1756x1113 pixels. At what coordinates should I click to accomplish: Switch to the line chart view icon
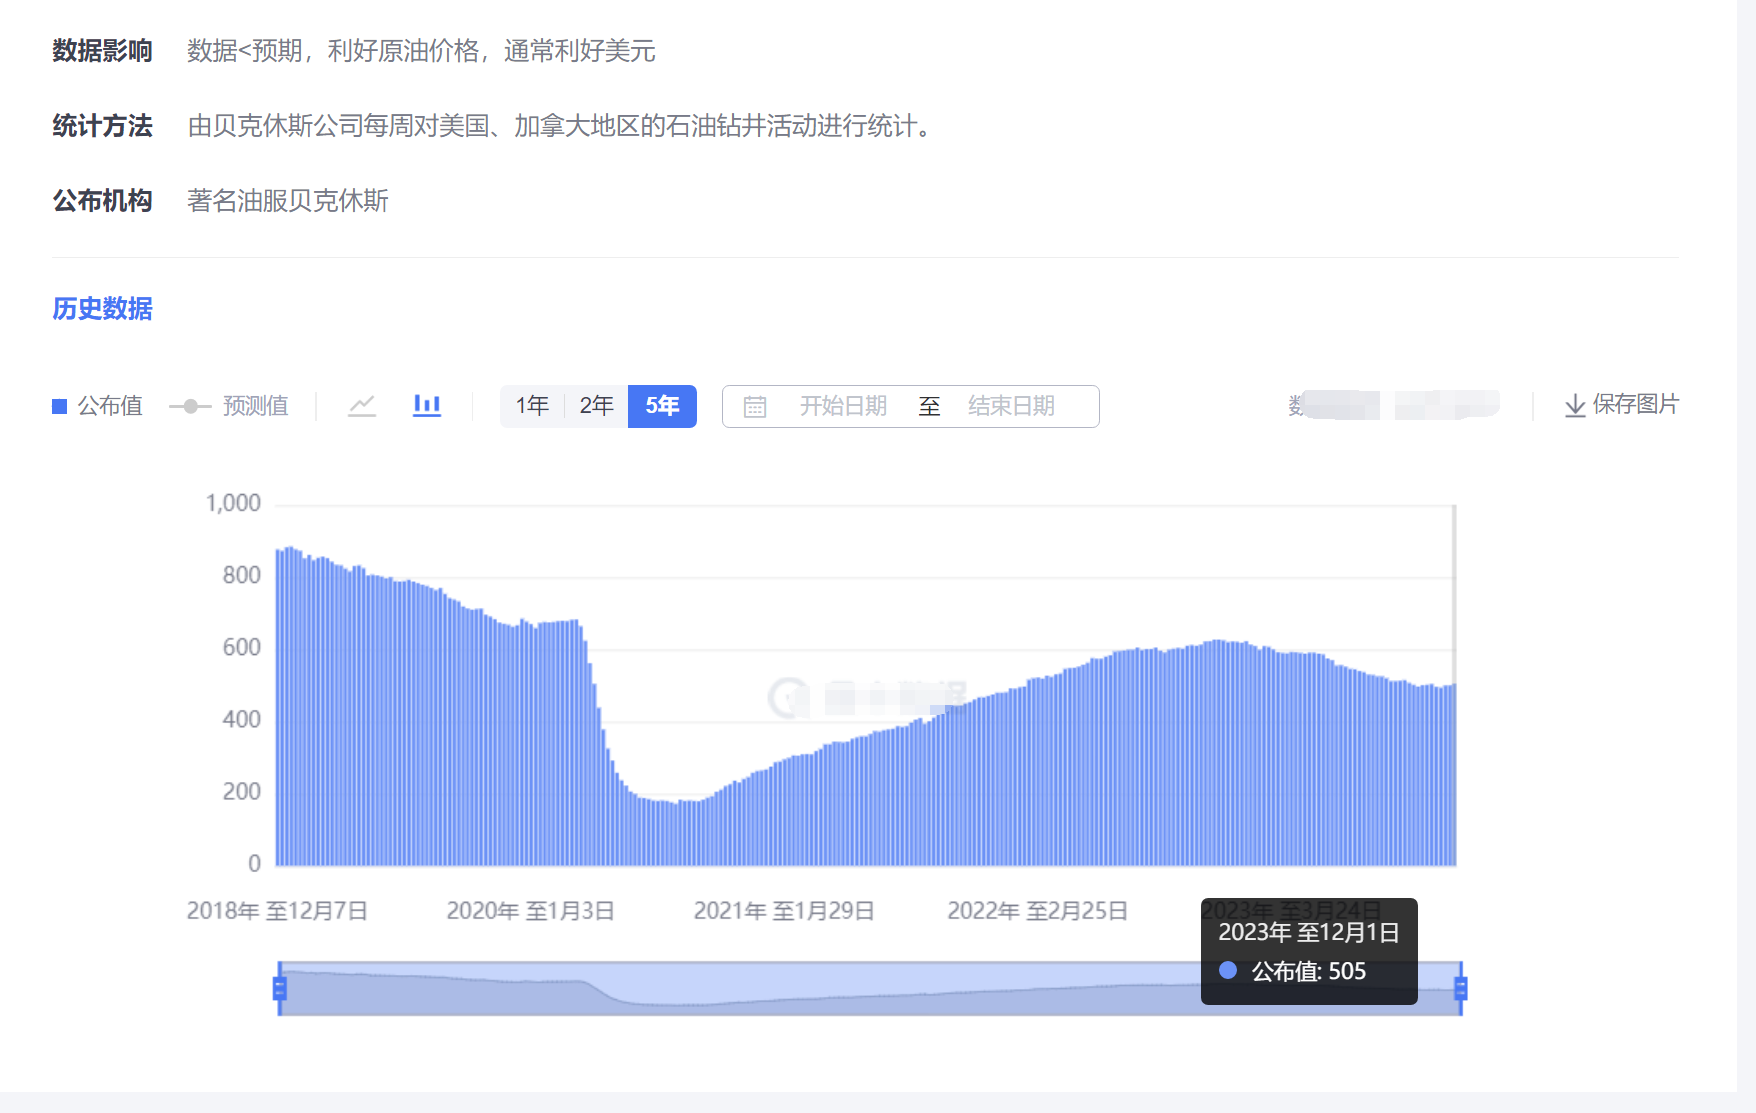(x=361, y=406)
